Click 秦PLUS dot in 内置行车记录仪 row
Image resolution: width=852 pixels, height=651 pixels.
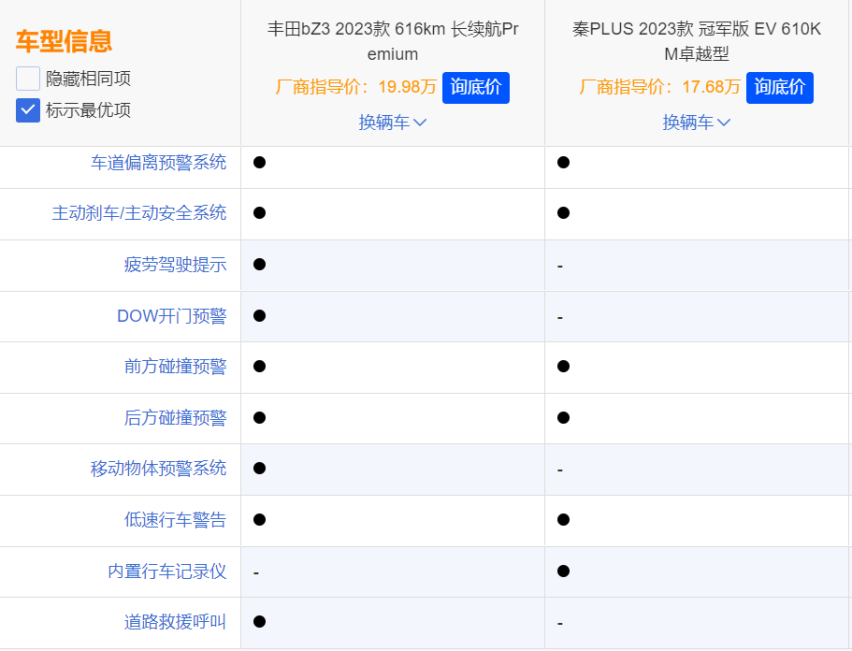pyautogui.click(x=563, y=571)
